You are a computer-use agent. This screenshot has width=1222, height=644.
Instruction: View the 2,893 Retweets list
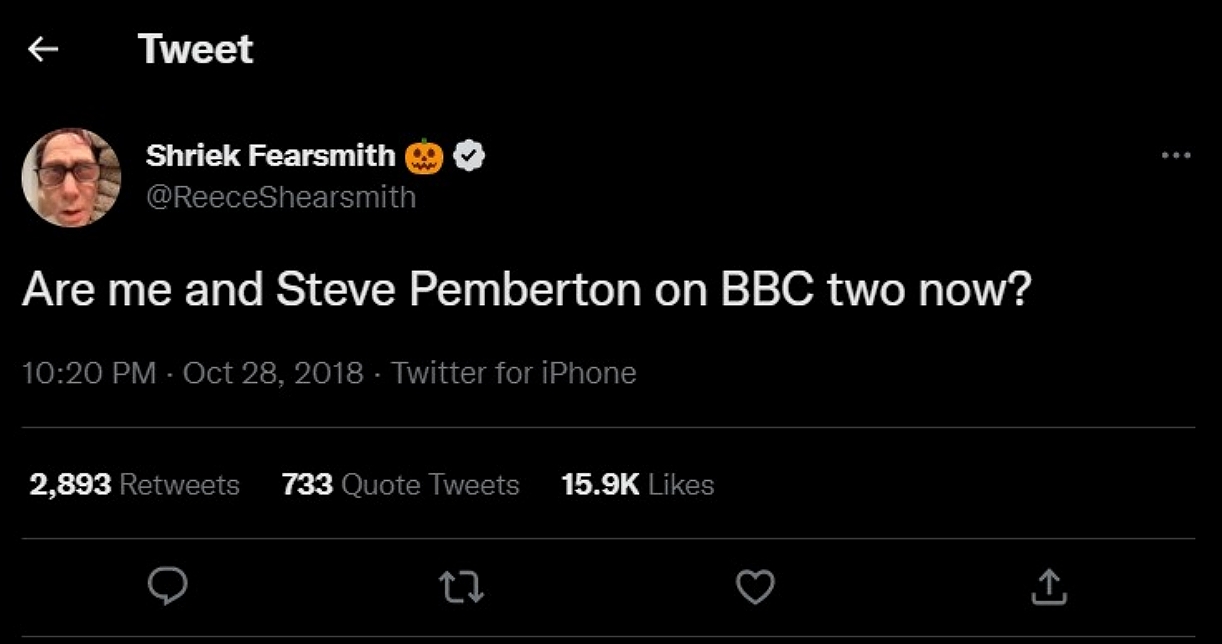pyautogui.click(x=135, y=485)
